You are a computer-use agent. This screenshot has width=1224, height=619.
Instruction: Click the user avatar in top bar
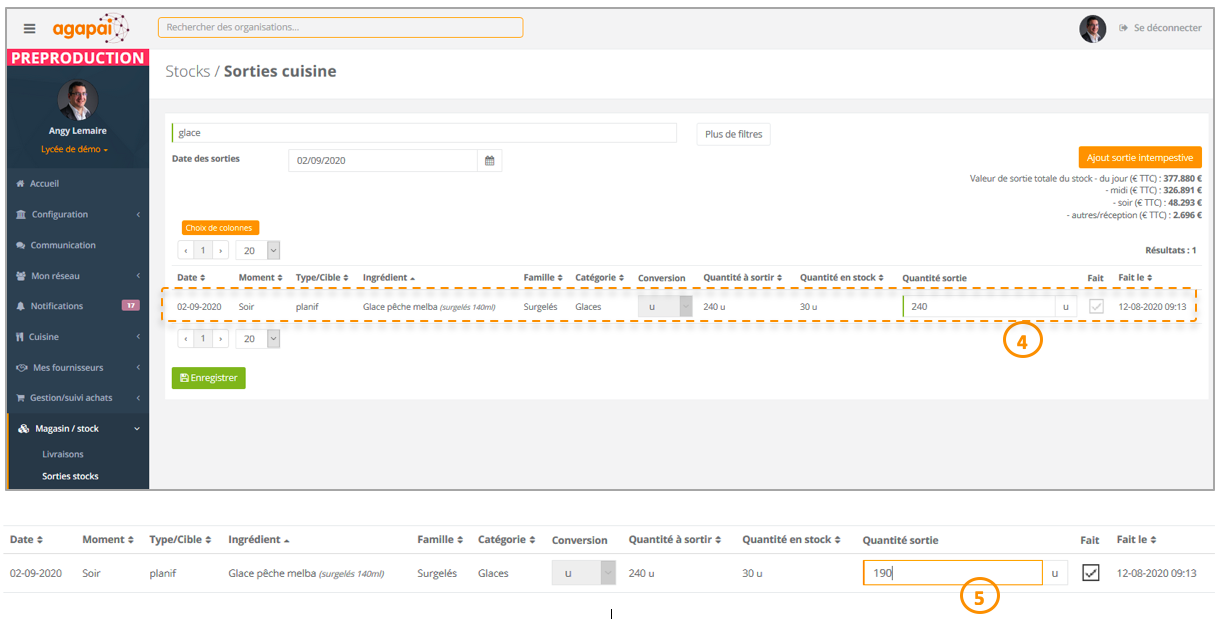coord(1093,28)
